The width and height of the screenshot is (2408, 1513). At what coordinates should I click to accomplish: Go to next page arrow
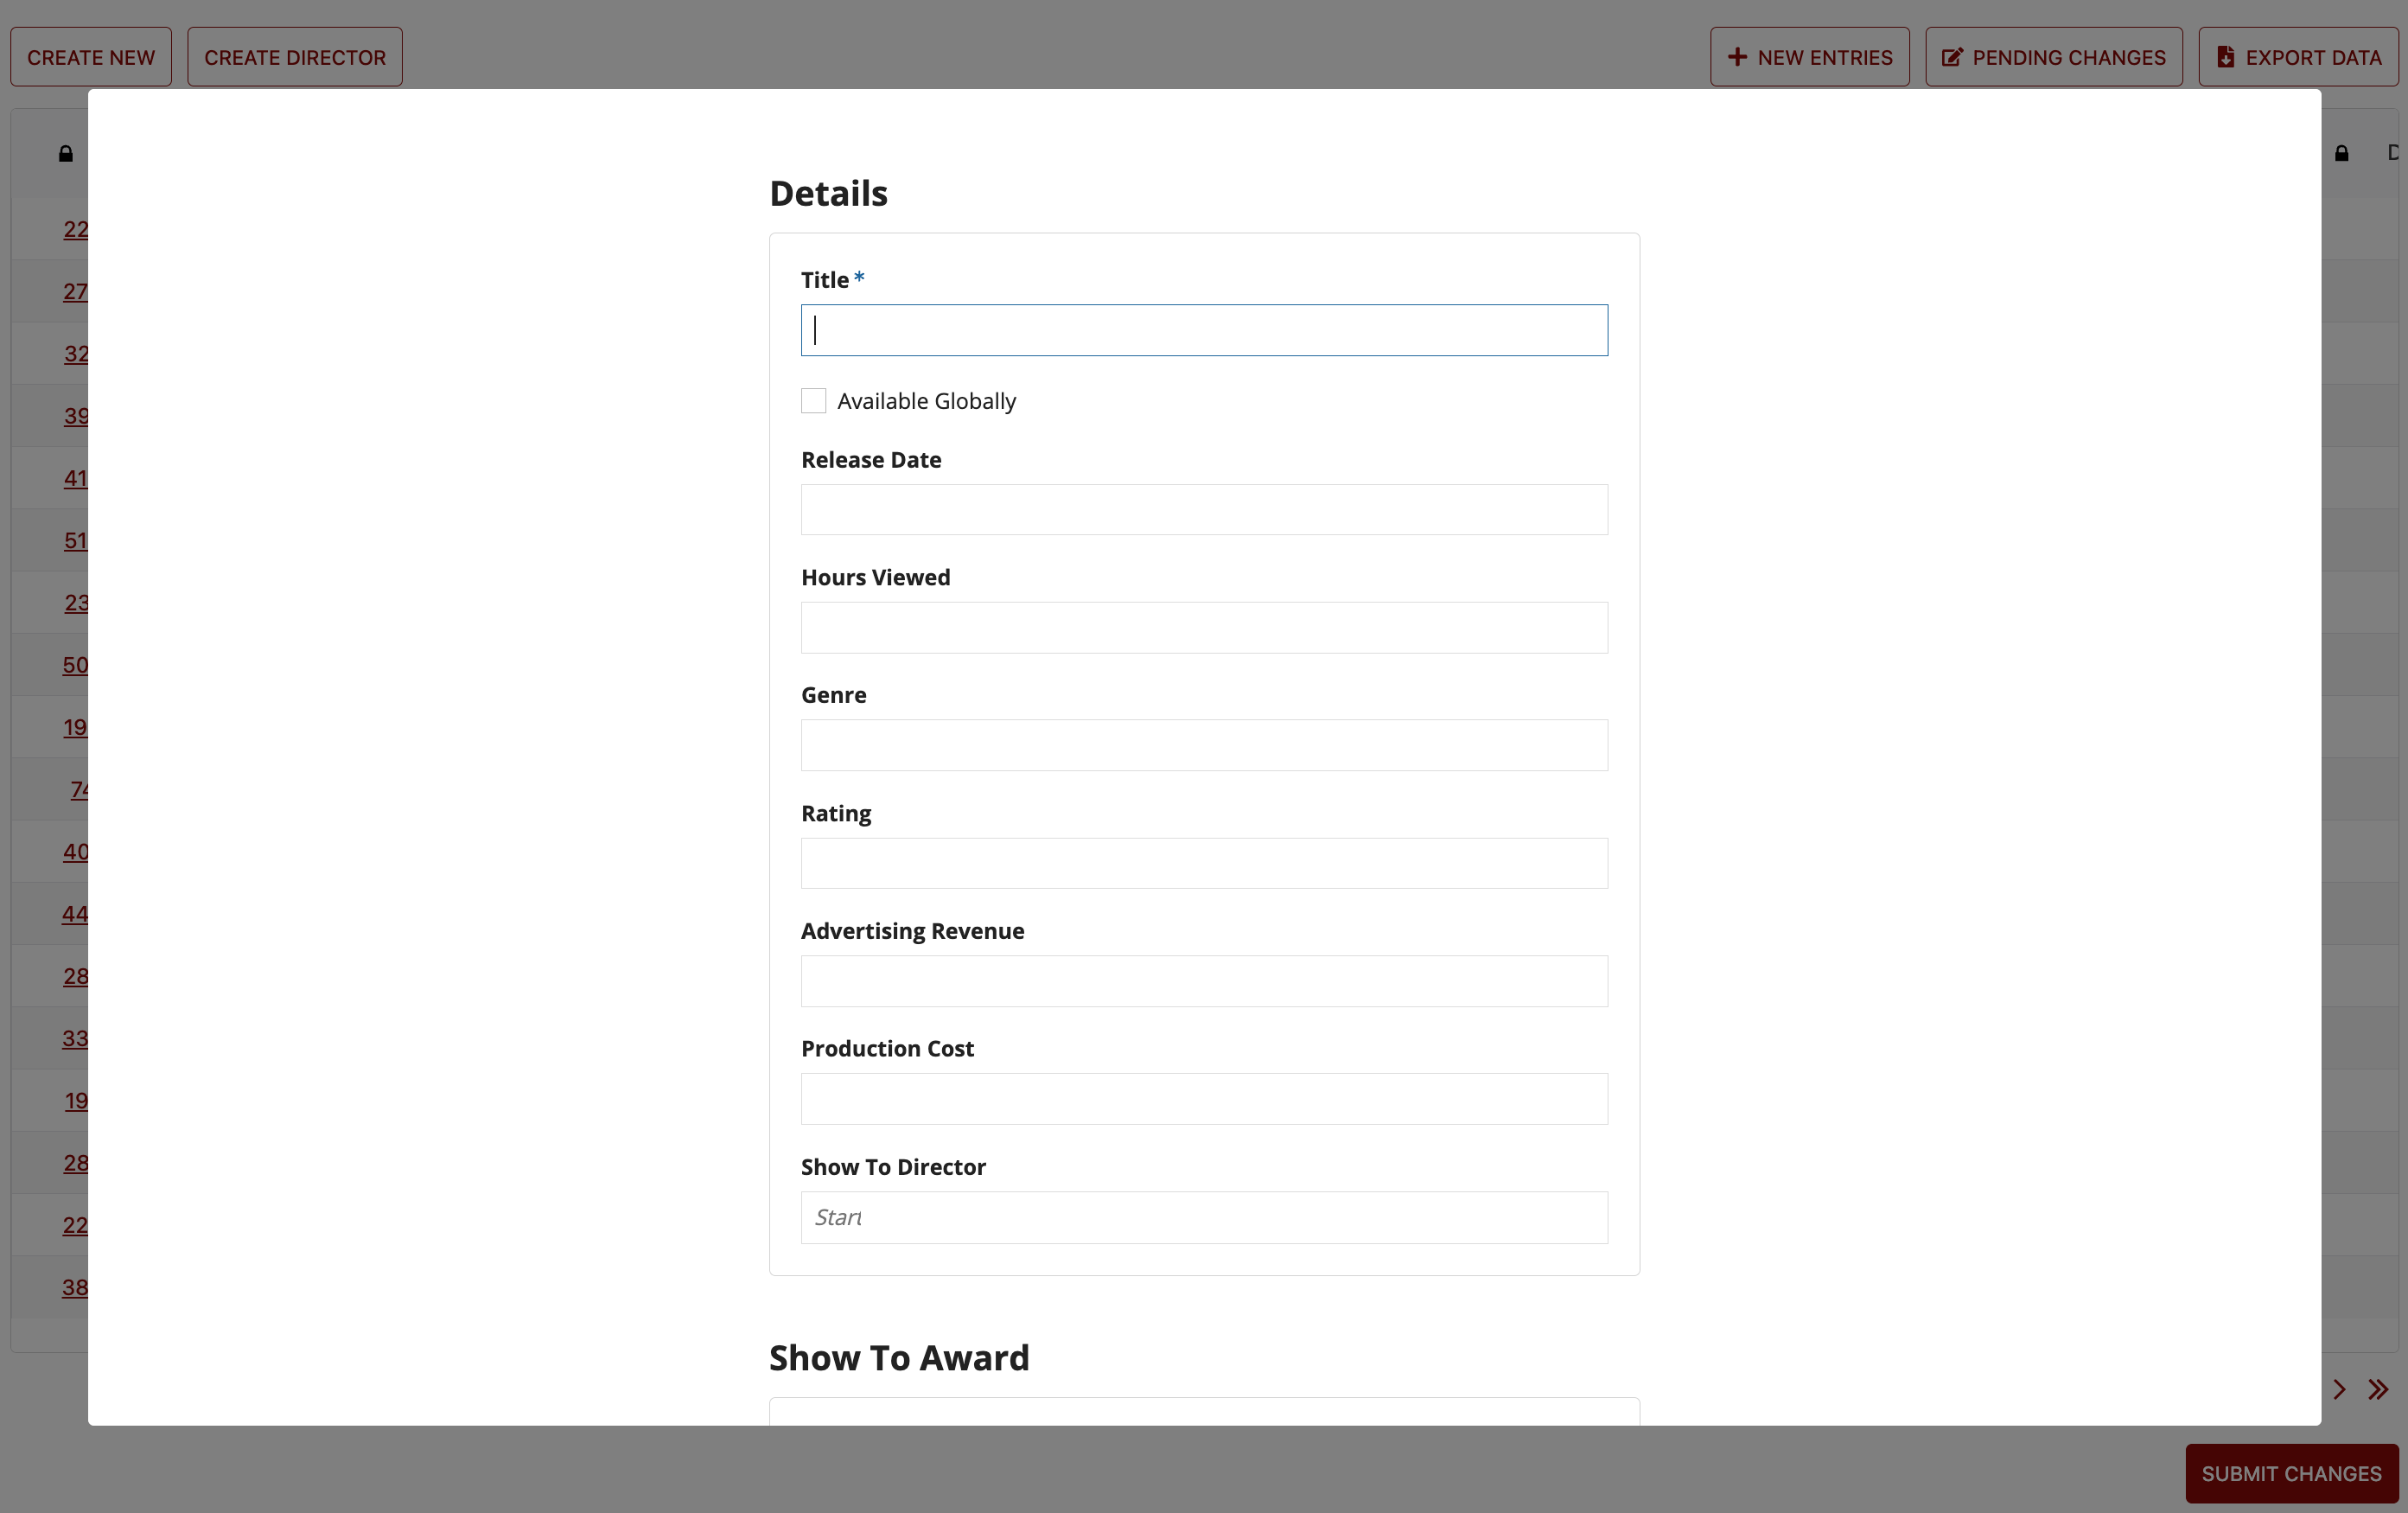coord(2339,1389)
